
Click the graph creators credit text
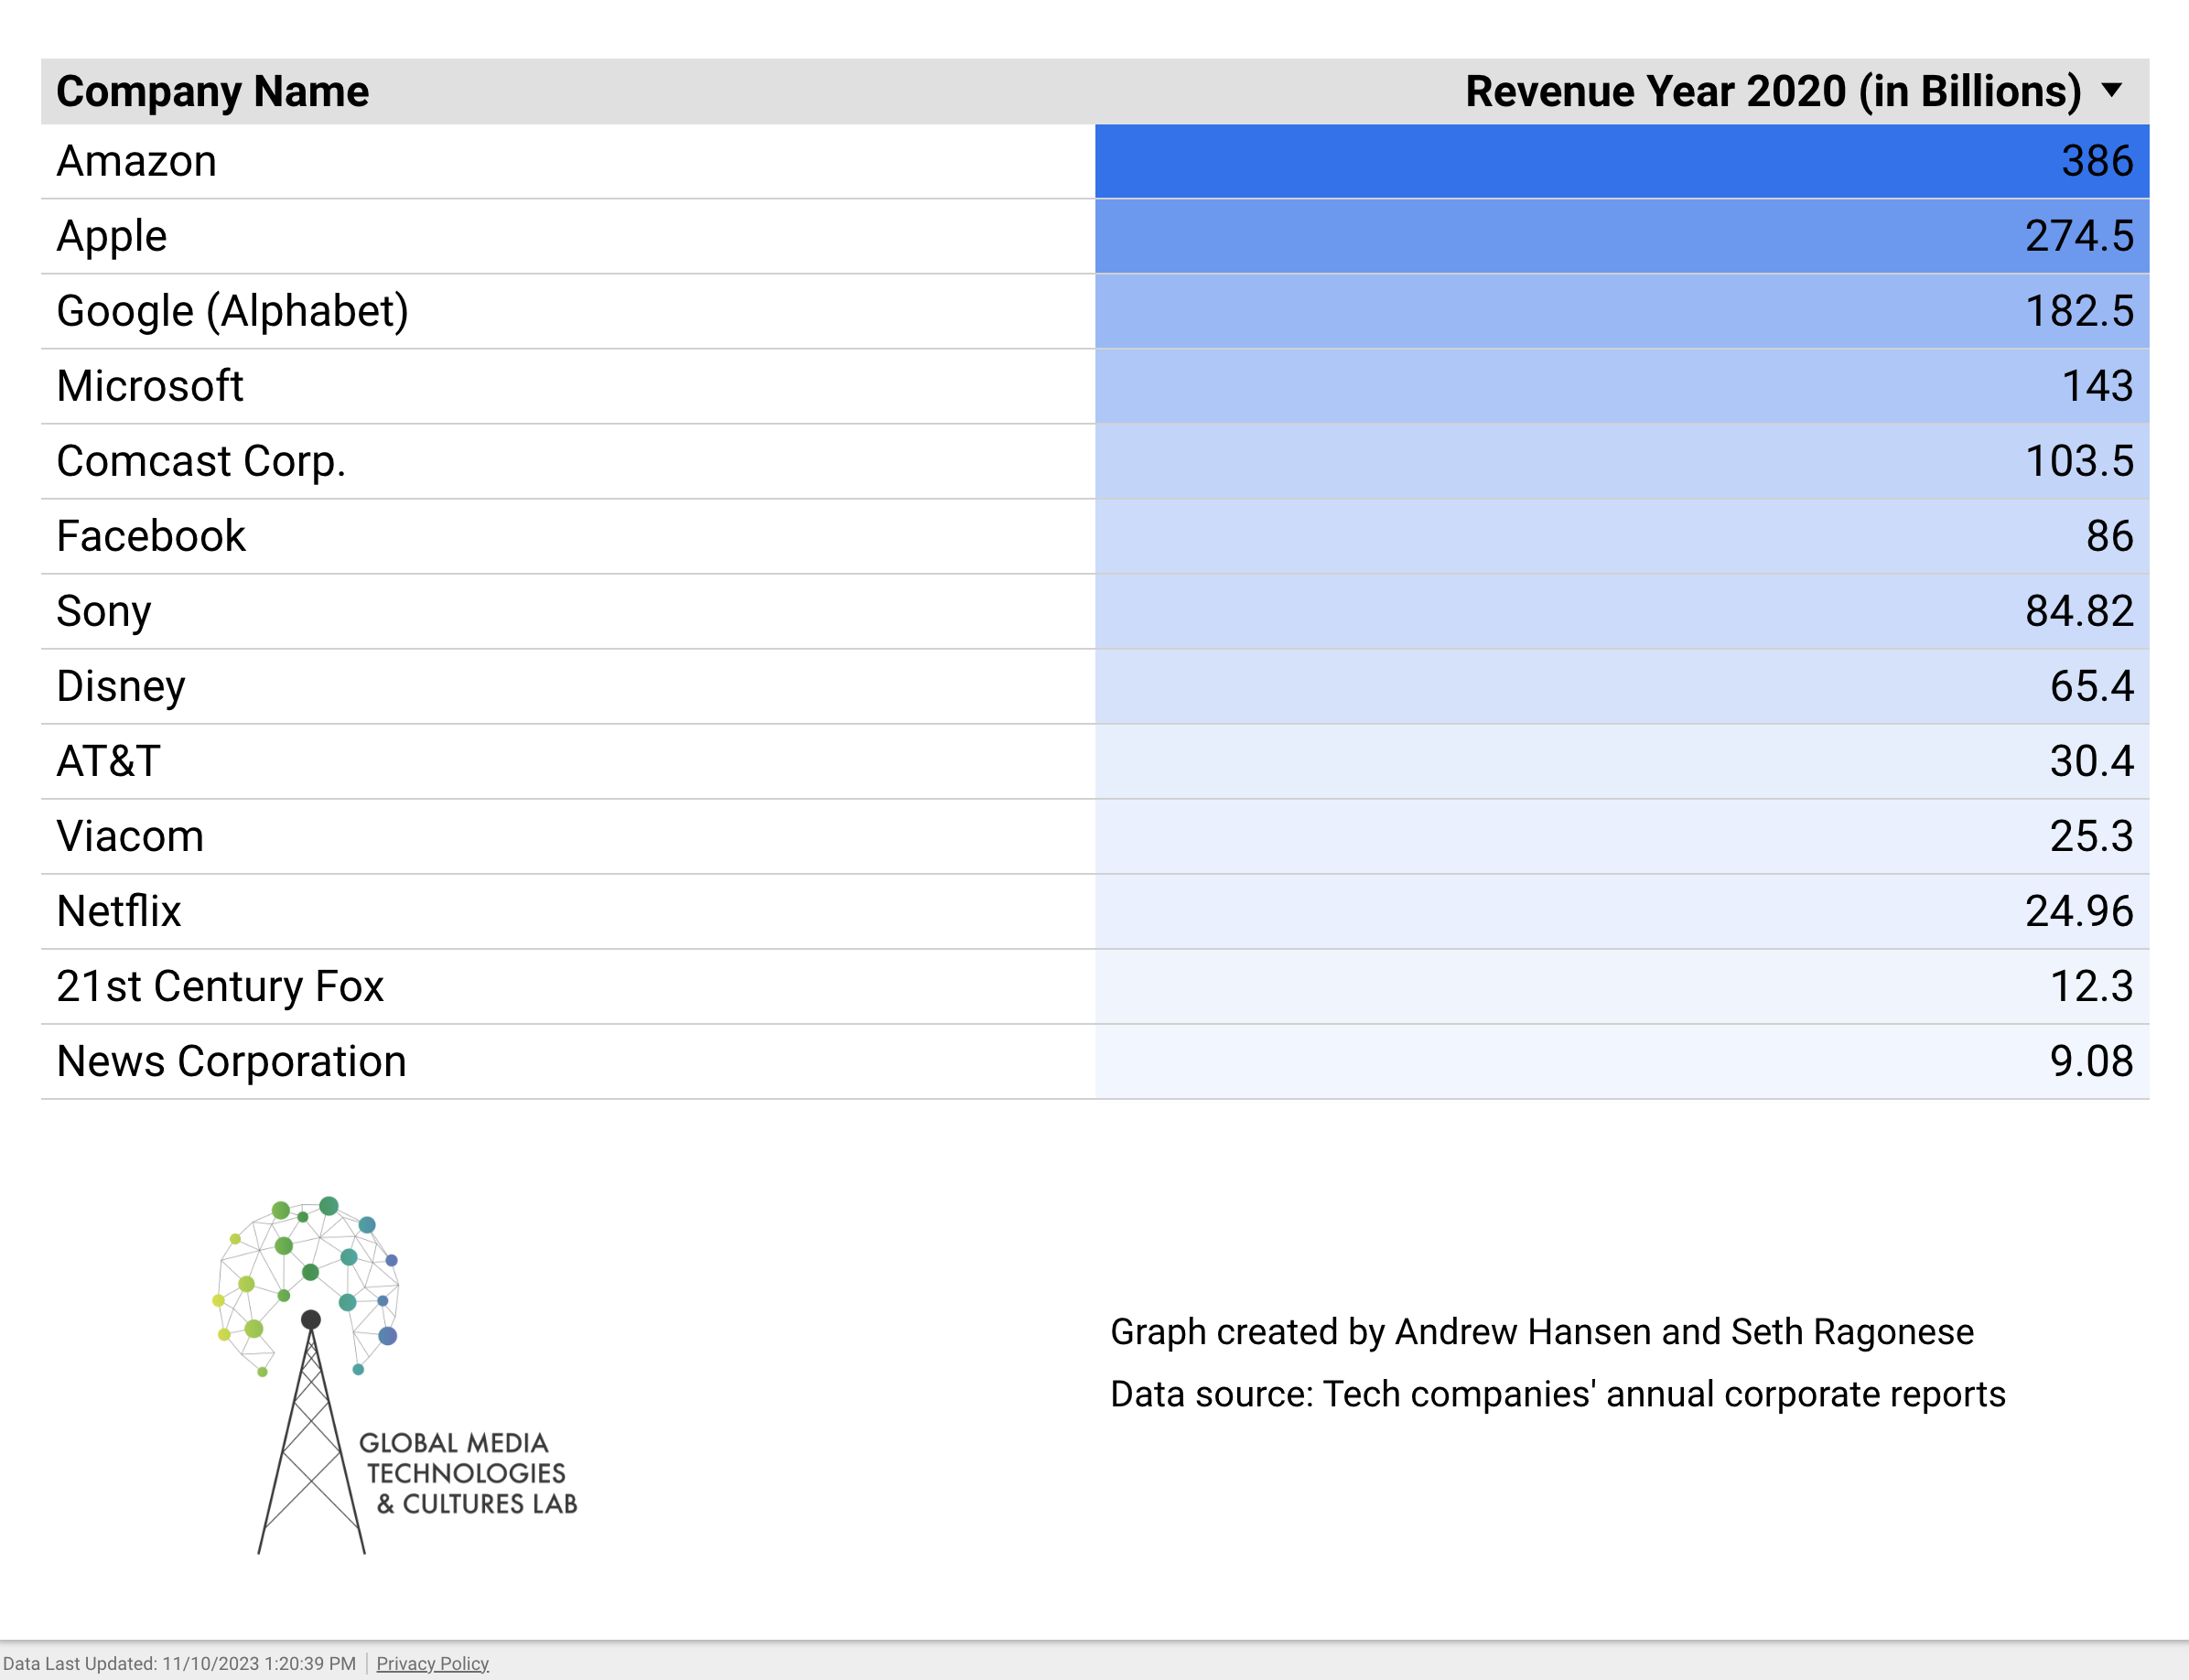(x=1541, y=1332)
